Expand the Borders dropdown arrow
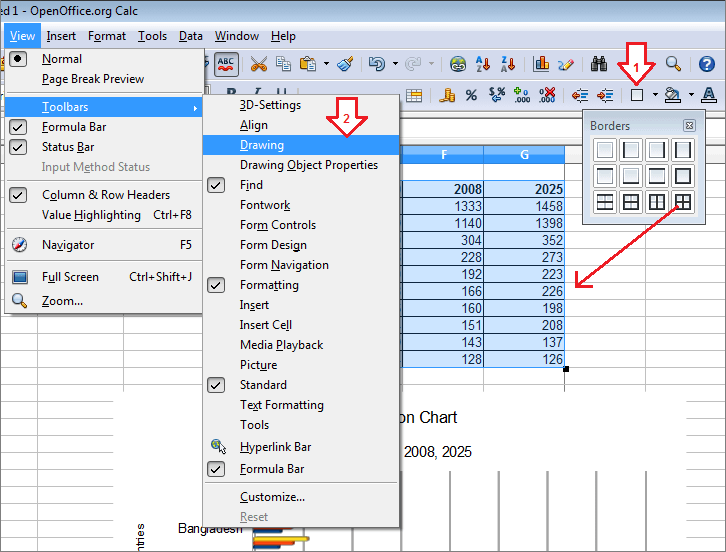 pos(655,95)
